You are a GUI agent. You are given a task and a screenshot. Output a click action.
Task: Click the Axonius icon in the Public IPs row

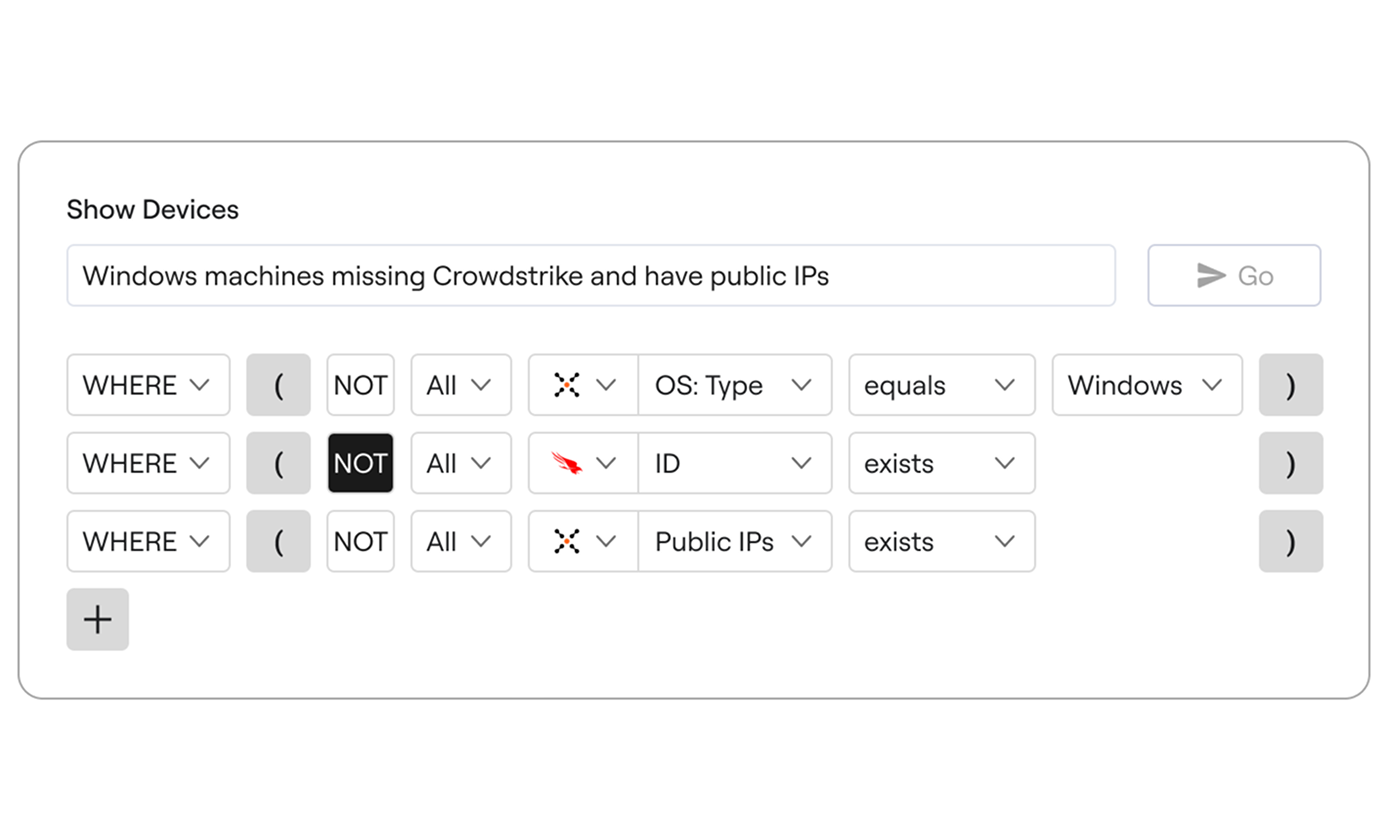tap(569, 541)
